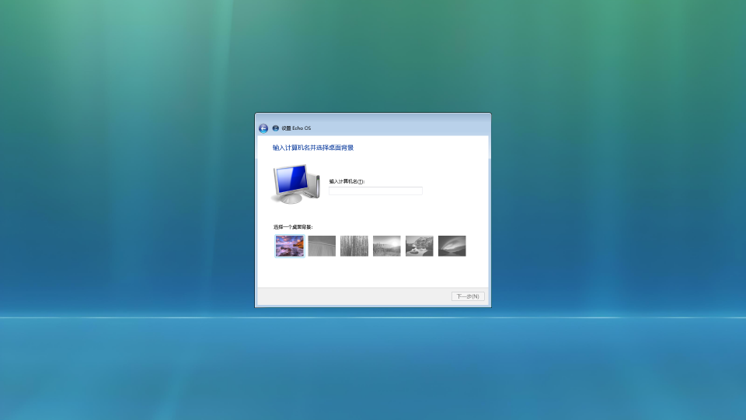The image size is (746, 420).
Task: Choose the vertical tree trunks wallpaper
Action: (354, 246)
